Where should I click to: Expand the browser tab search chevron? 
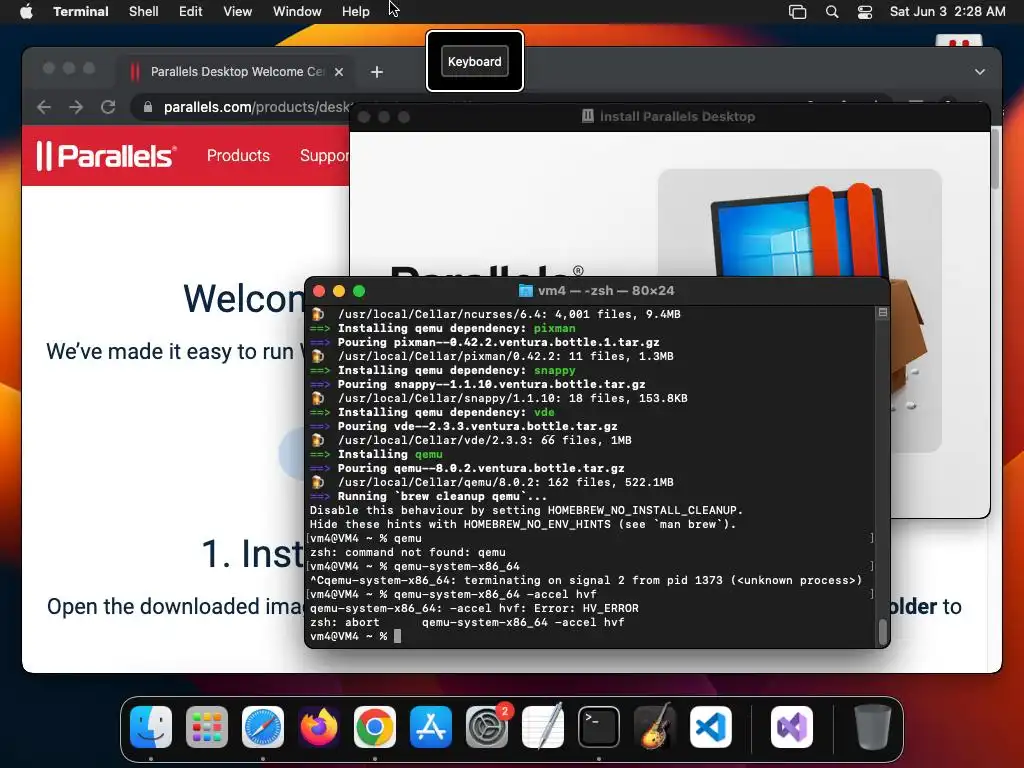click(x=980, y=72)
